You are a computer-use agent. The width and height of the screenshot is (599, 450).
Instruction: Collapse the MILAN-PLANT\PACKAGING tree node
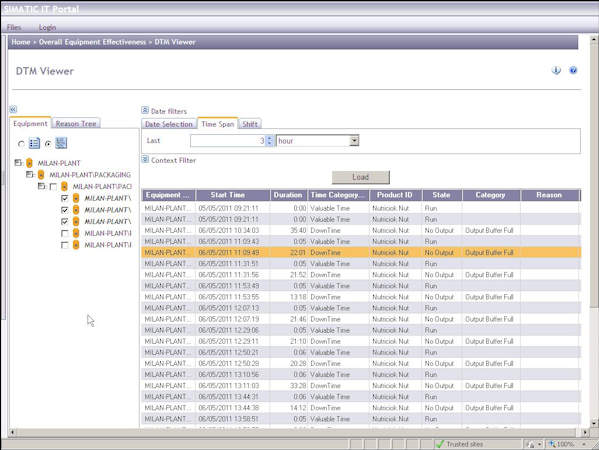coord(30,175)
